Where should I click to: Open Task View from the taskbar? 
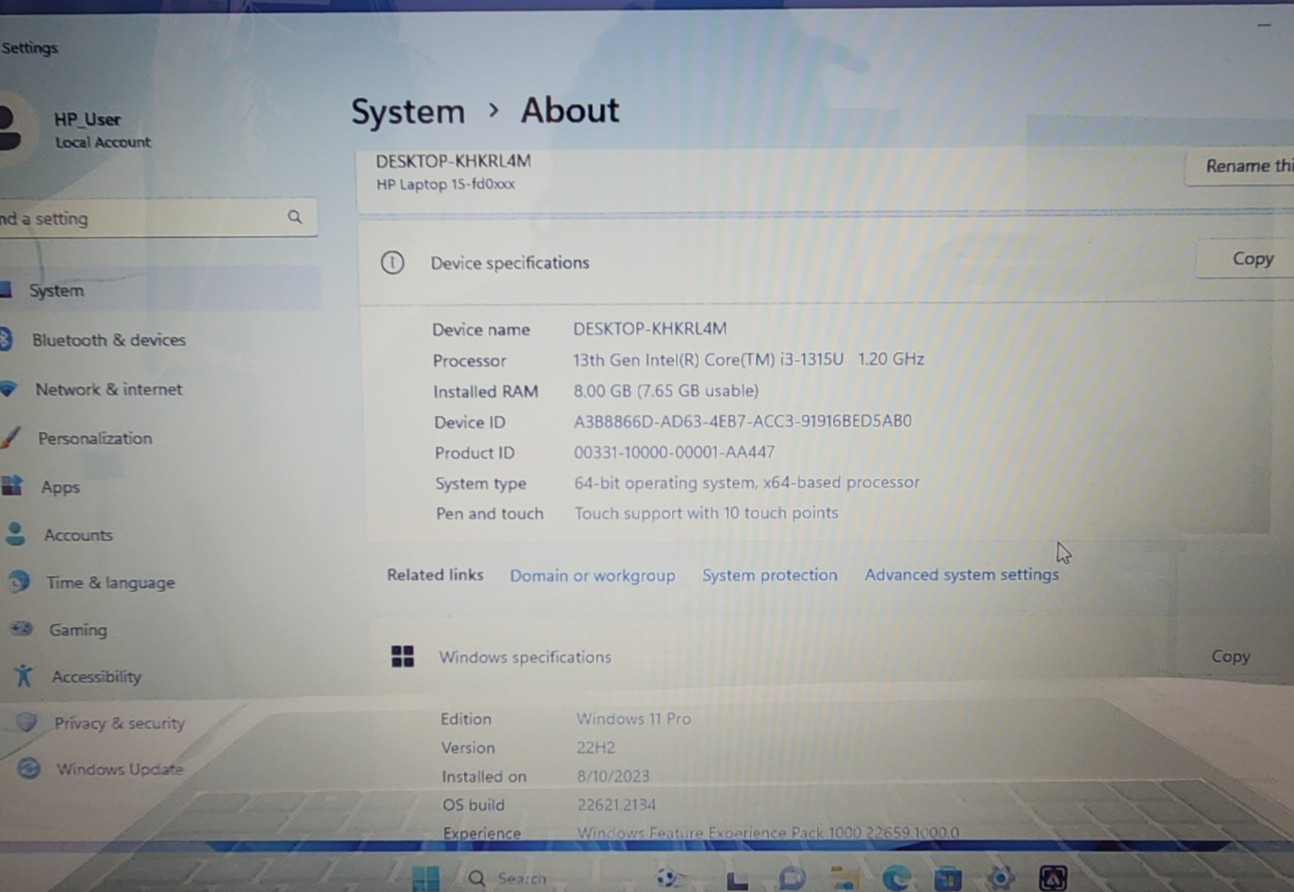(x=737, y=879)
